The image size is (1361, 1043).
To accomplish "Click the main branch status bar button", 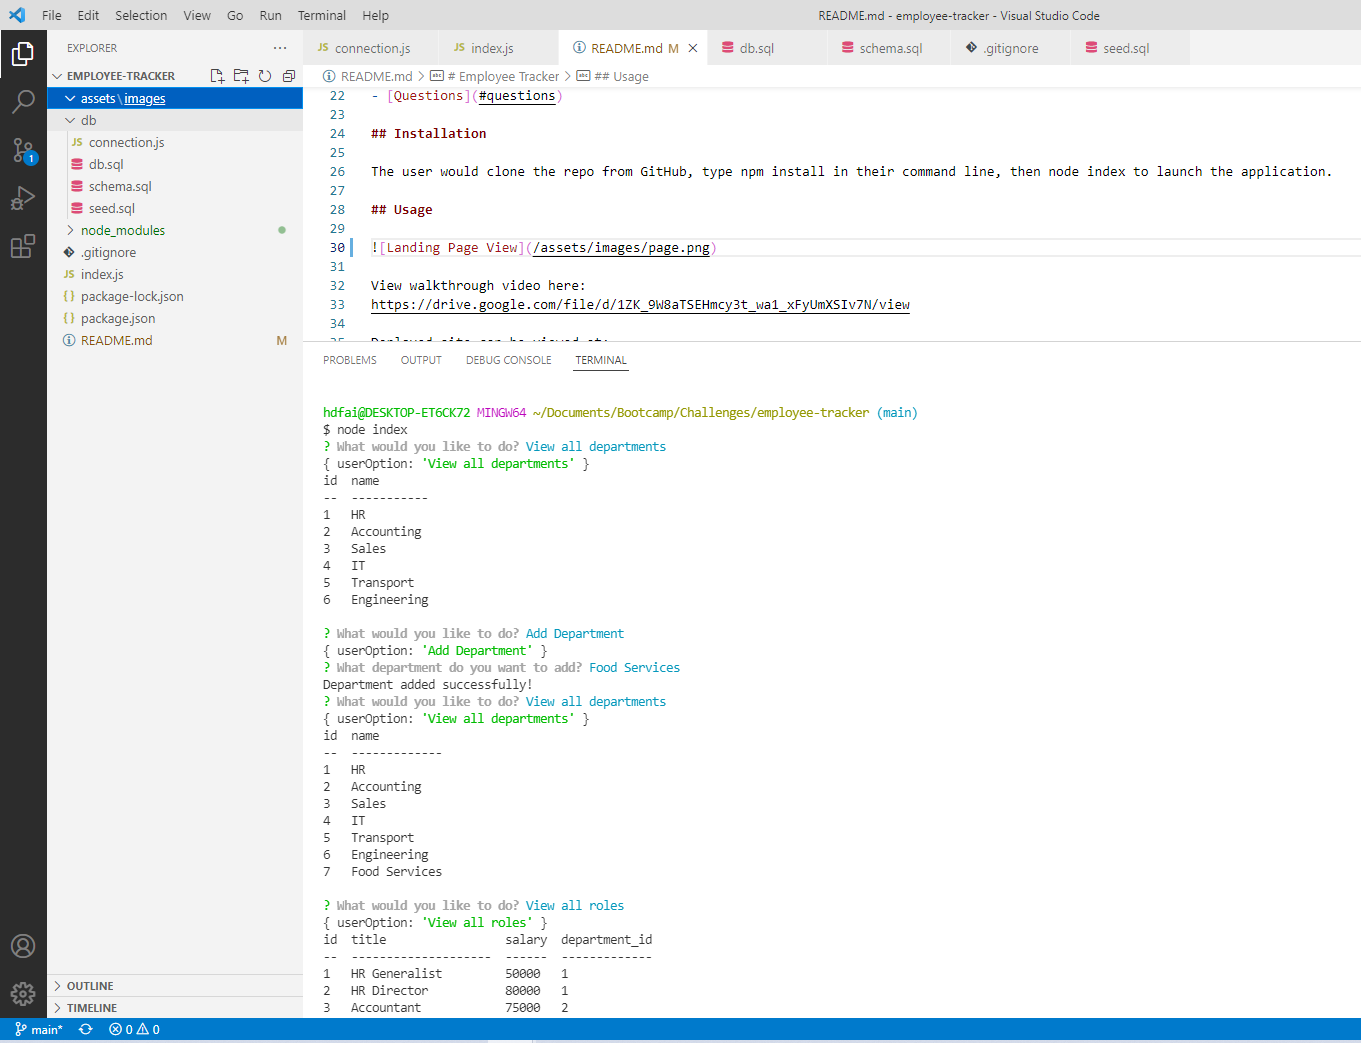I will (x=39, y=1030).
